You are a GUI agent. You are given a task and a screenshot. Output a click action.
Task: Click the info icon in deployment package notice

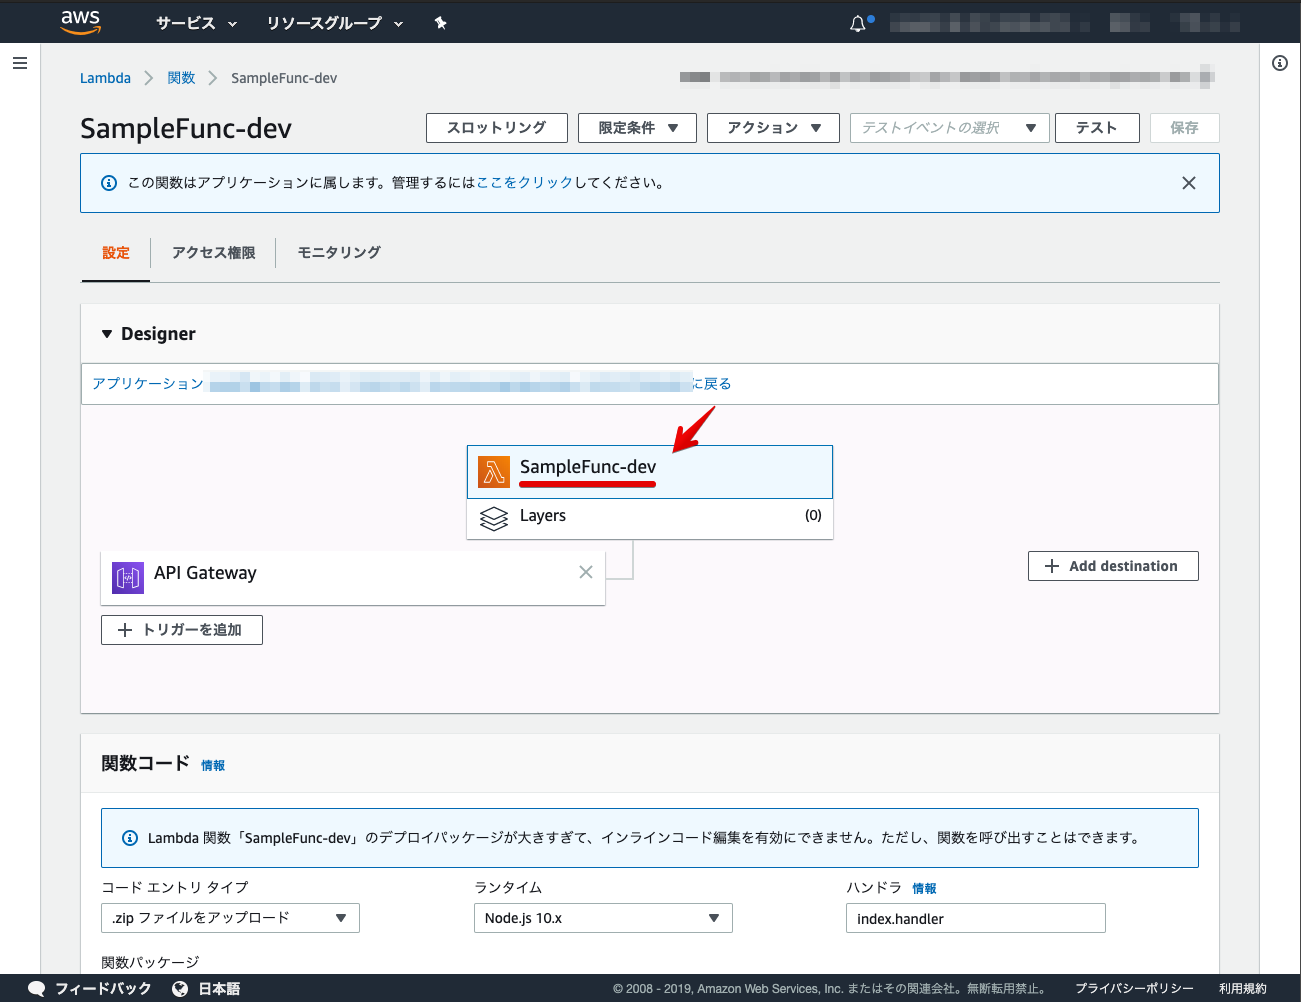(130, 838)
